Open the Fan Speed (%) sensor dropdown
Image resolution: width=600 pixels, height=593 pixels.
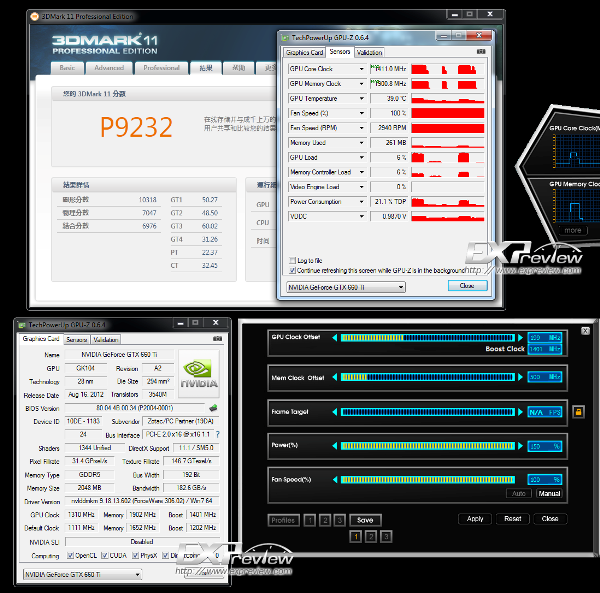pyautogui.click(x=361, y=113)
